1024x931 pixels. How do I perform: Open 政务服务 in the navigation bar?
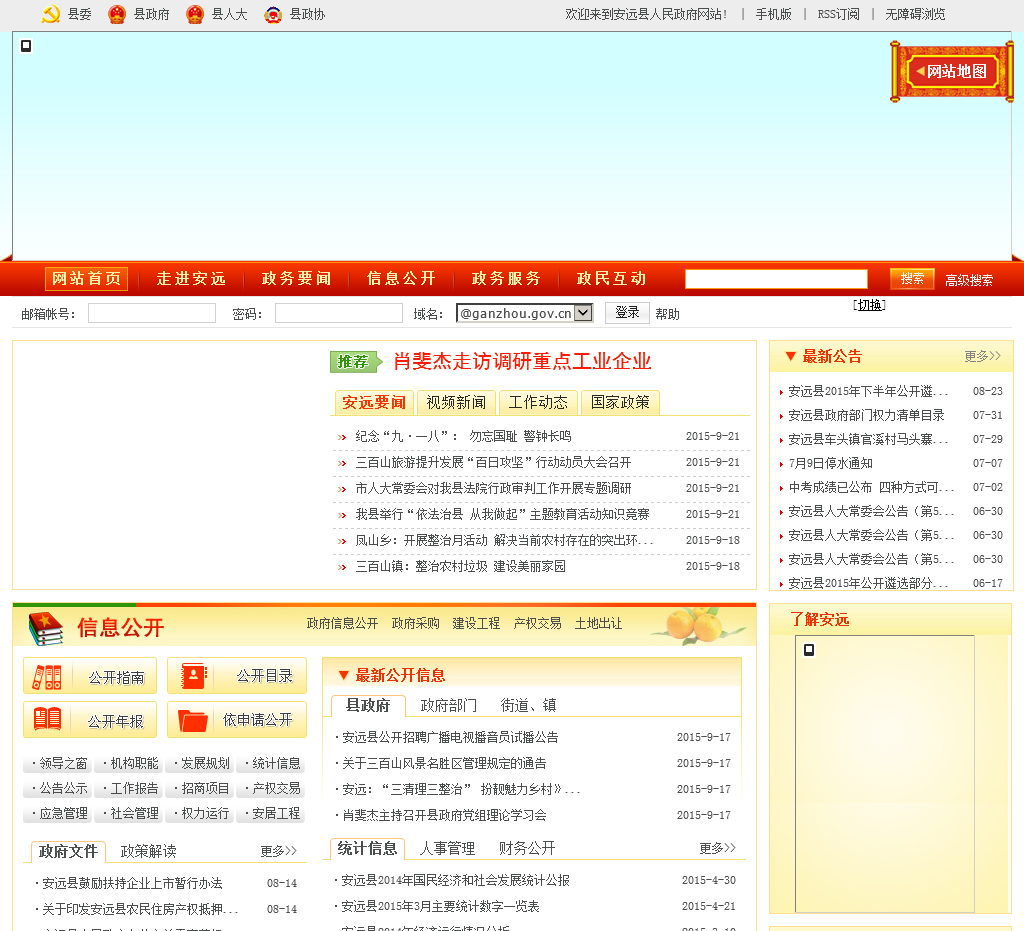click(506, 279)
